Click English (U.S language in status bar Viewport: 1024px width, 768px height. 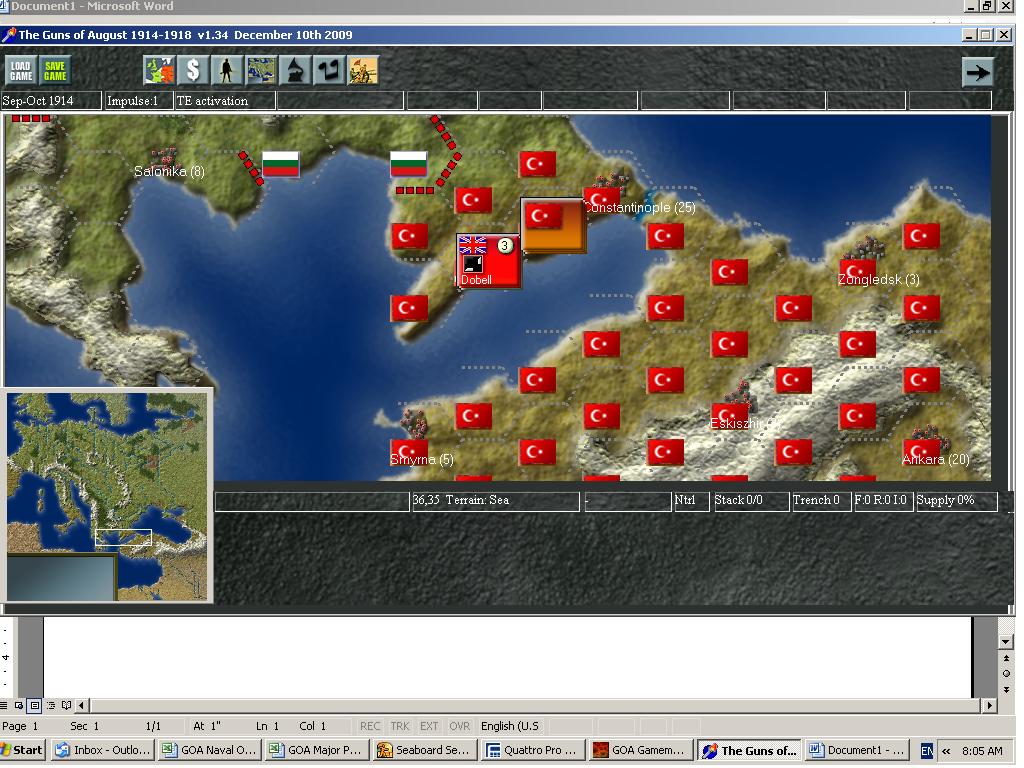(x=510, y=726)
